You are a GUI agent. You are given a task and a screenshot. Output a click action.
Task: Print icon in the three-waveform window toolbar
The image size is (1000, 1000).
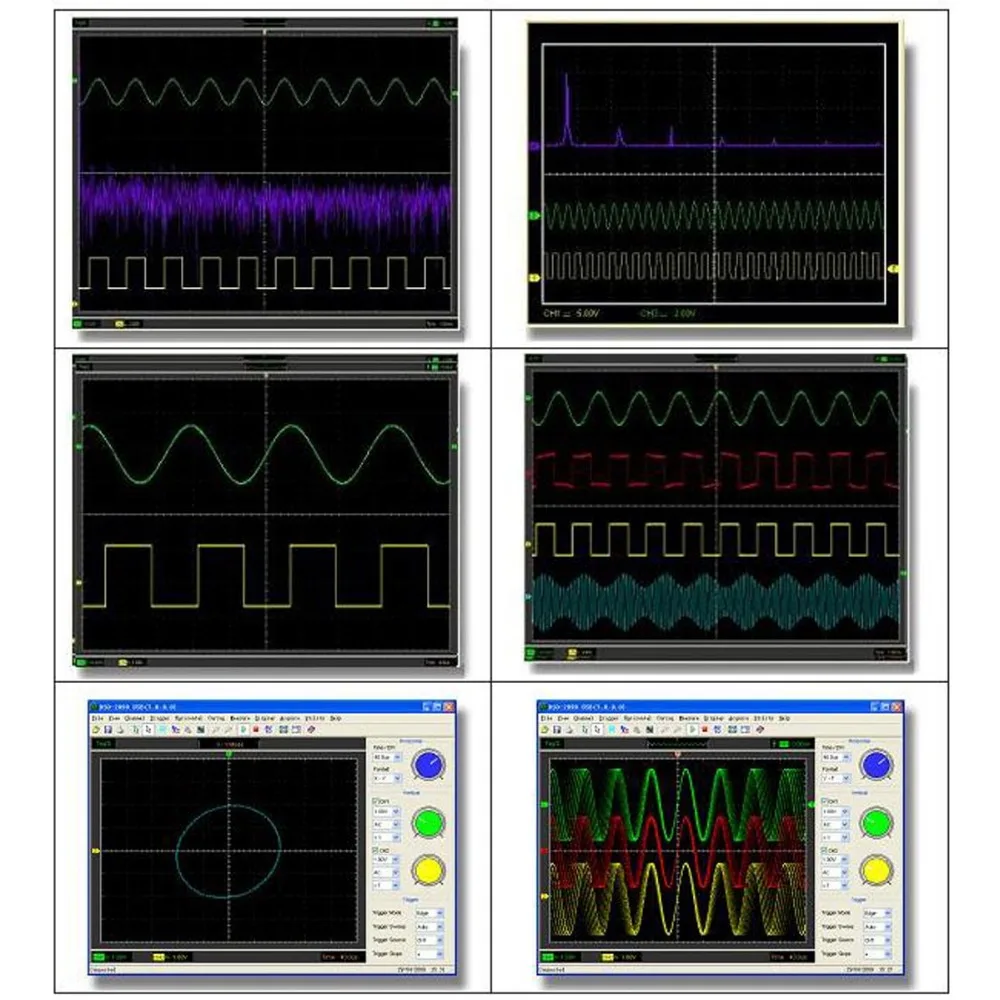(570, 730)
